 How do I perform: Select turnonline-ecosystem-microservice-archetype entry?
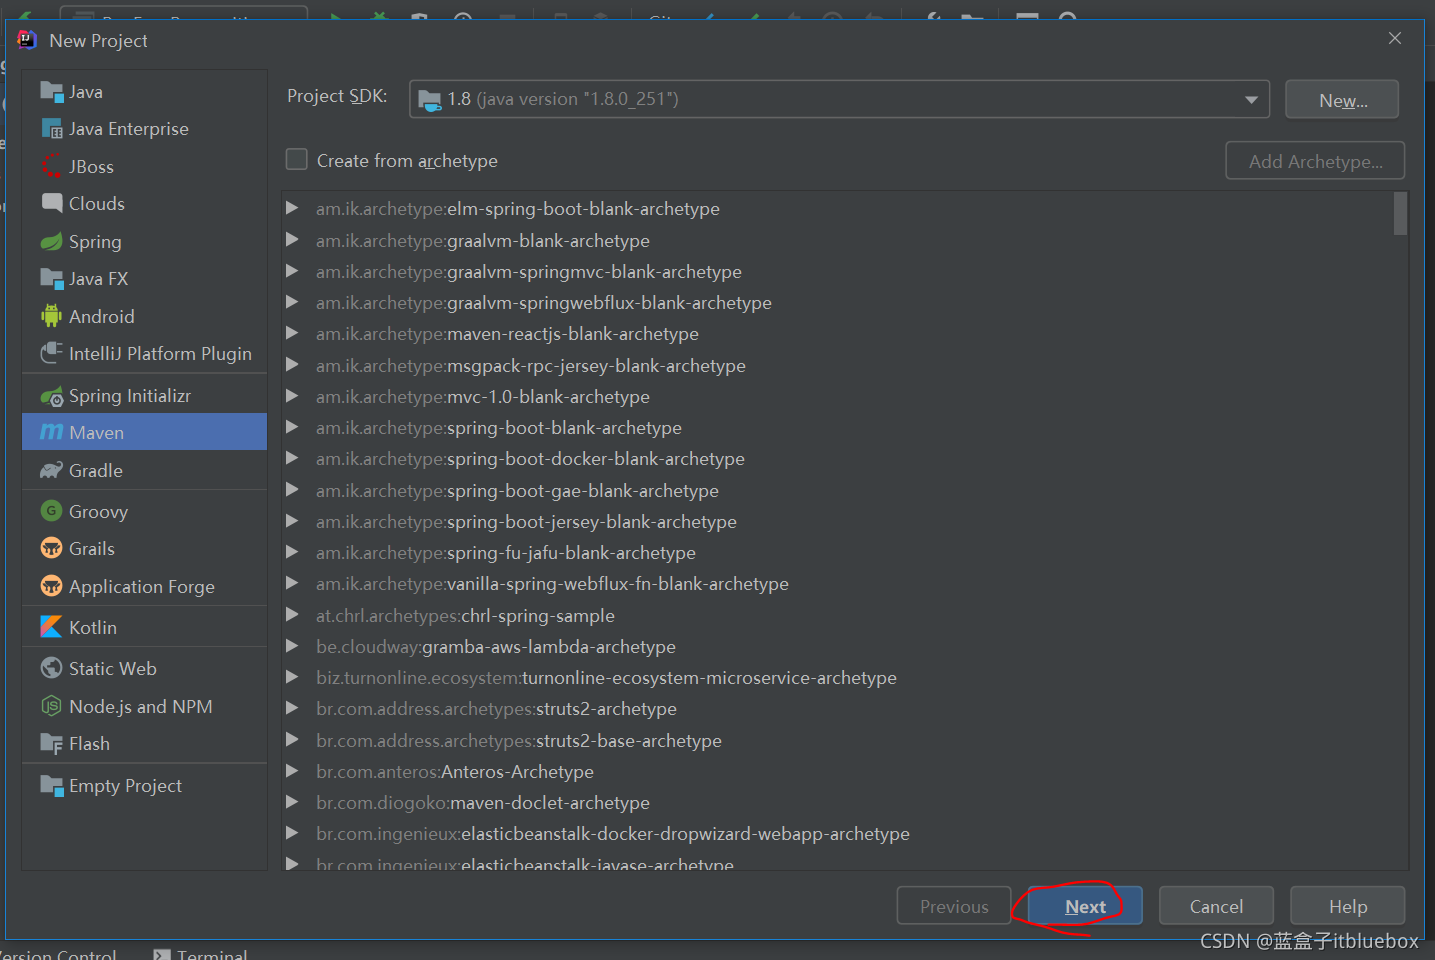[606, 678]
